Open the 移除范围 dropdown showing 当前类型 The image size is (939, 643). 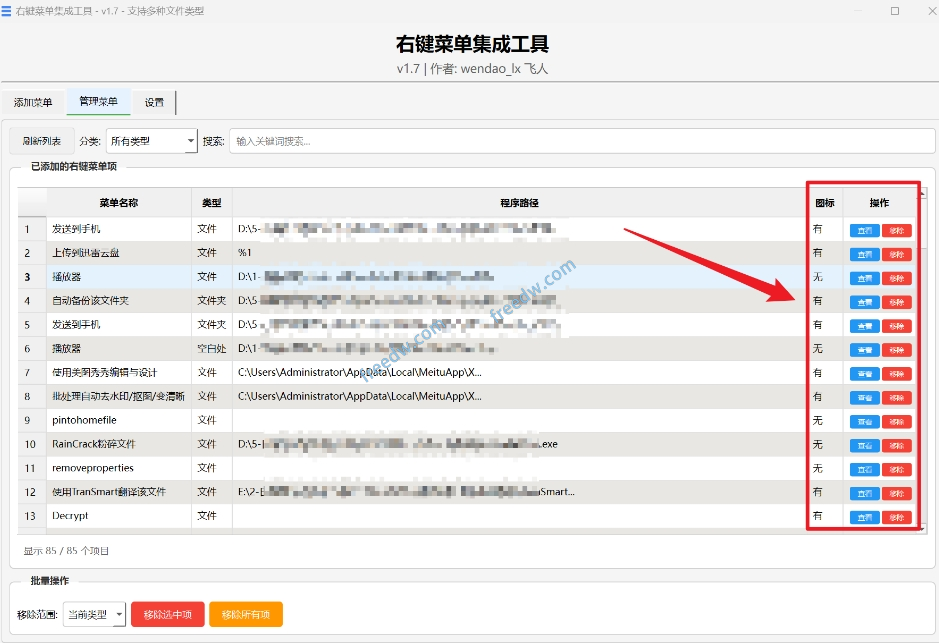pyautogui.click(x=94, y=615)
